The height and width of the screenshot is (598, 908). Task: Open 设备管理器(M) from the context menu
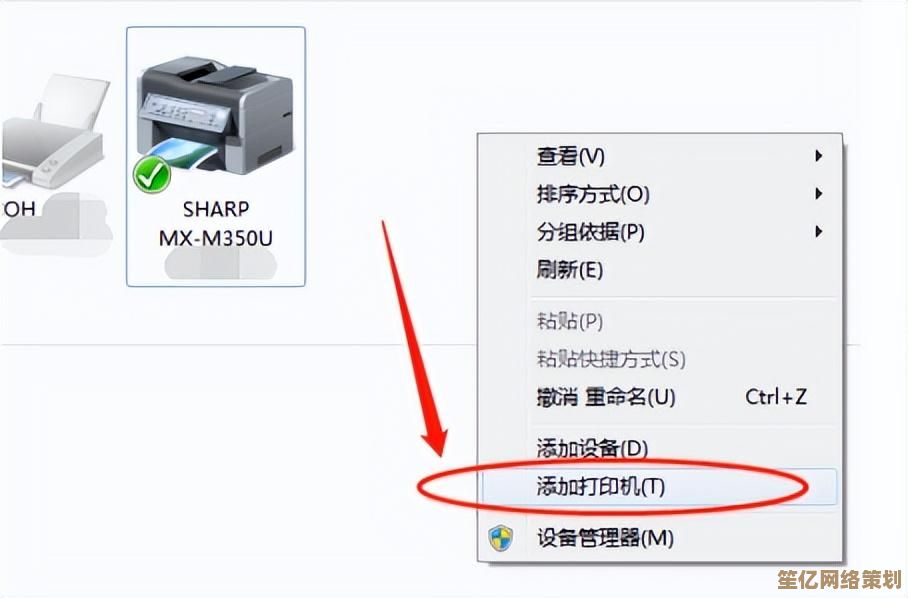660,538
